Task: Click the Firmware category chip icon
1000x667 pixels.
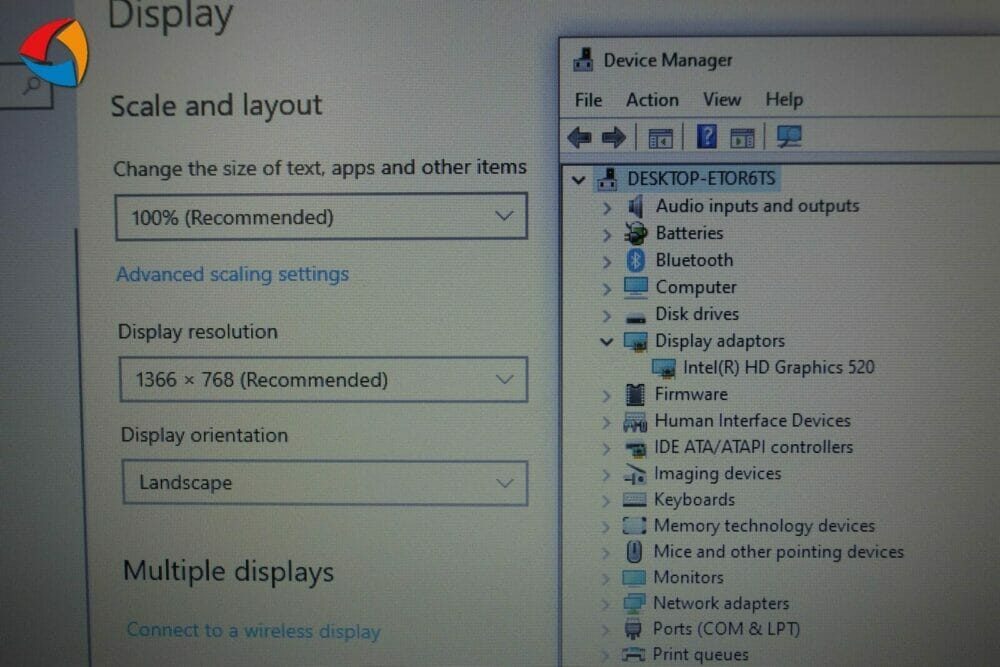Action: (635, 395)
